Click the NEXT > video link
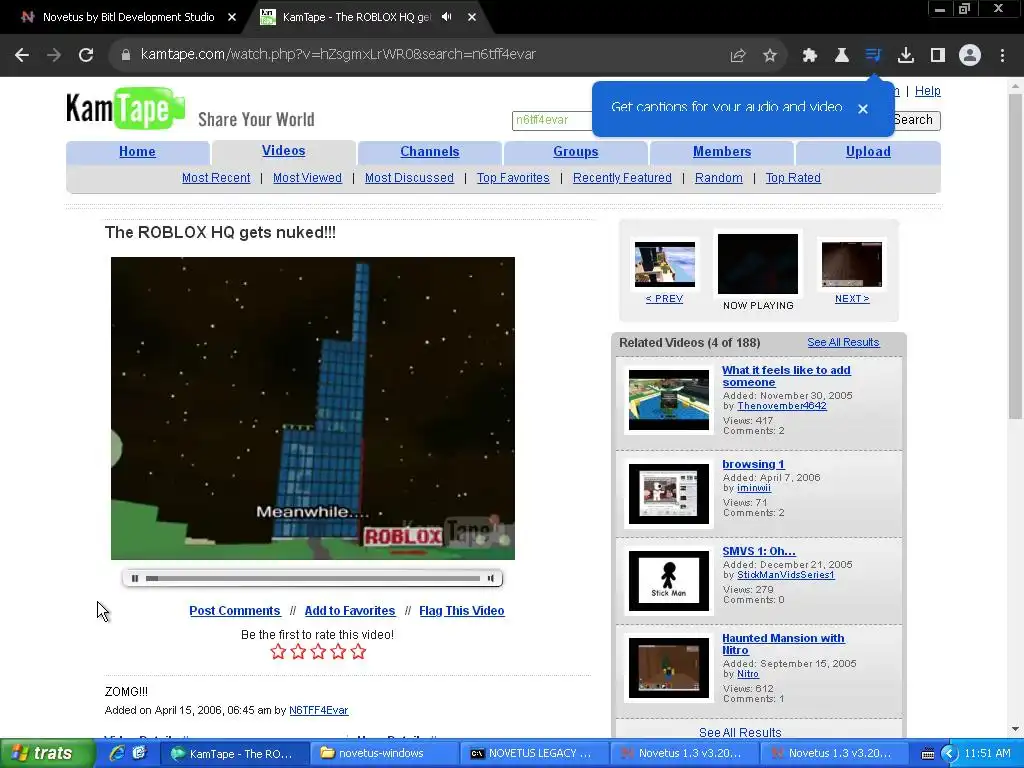This screenshot has height=768, width=1024. 852,298
